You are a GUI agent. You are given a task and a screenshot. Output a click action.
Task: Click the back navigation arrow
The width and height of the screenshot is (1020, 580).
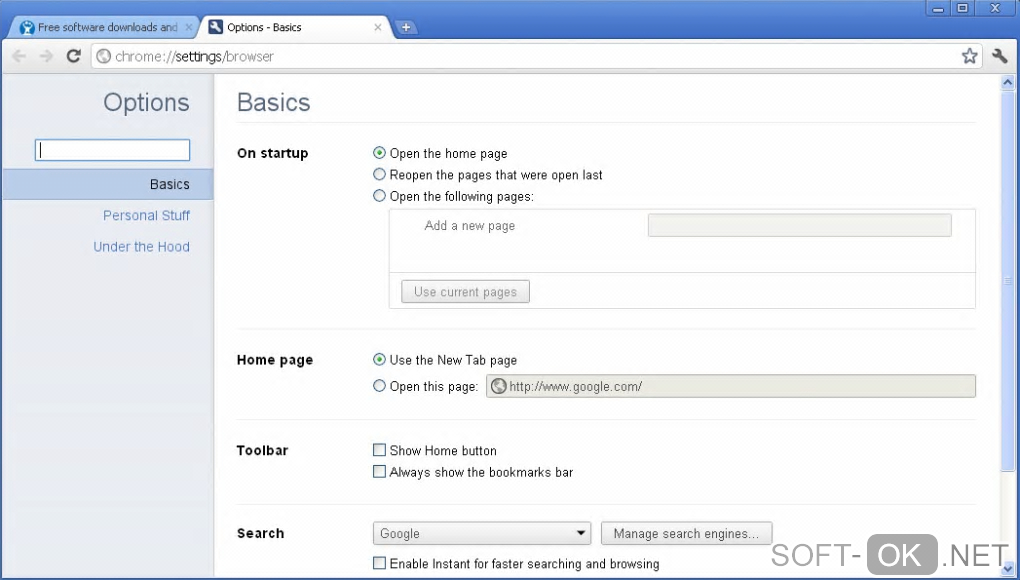(18, 56)
